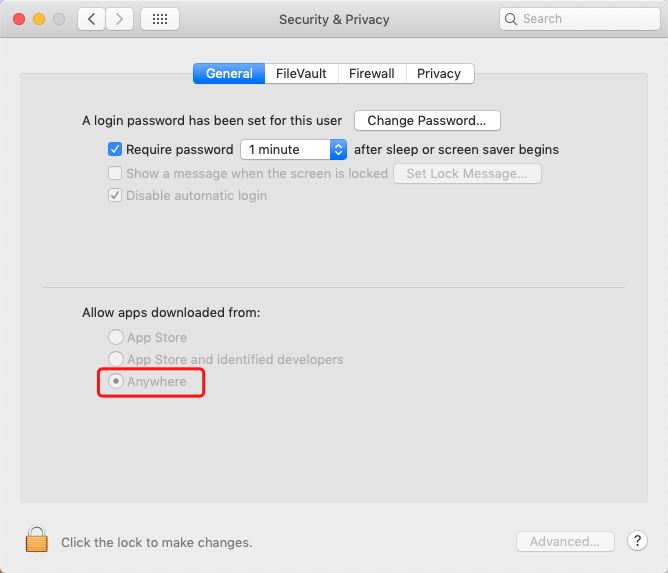Click the Set Lock Message button

[467, 174]
